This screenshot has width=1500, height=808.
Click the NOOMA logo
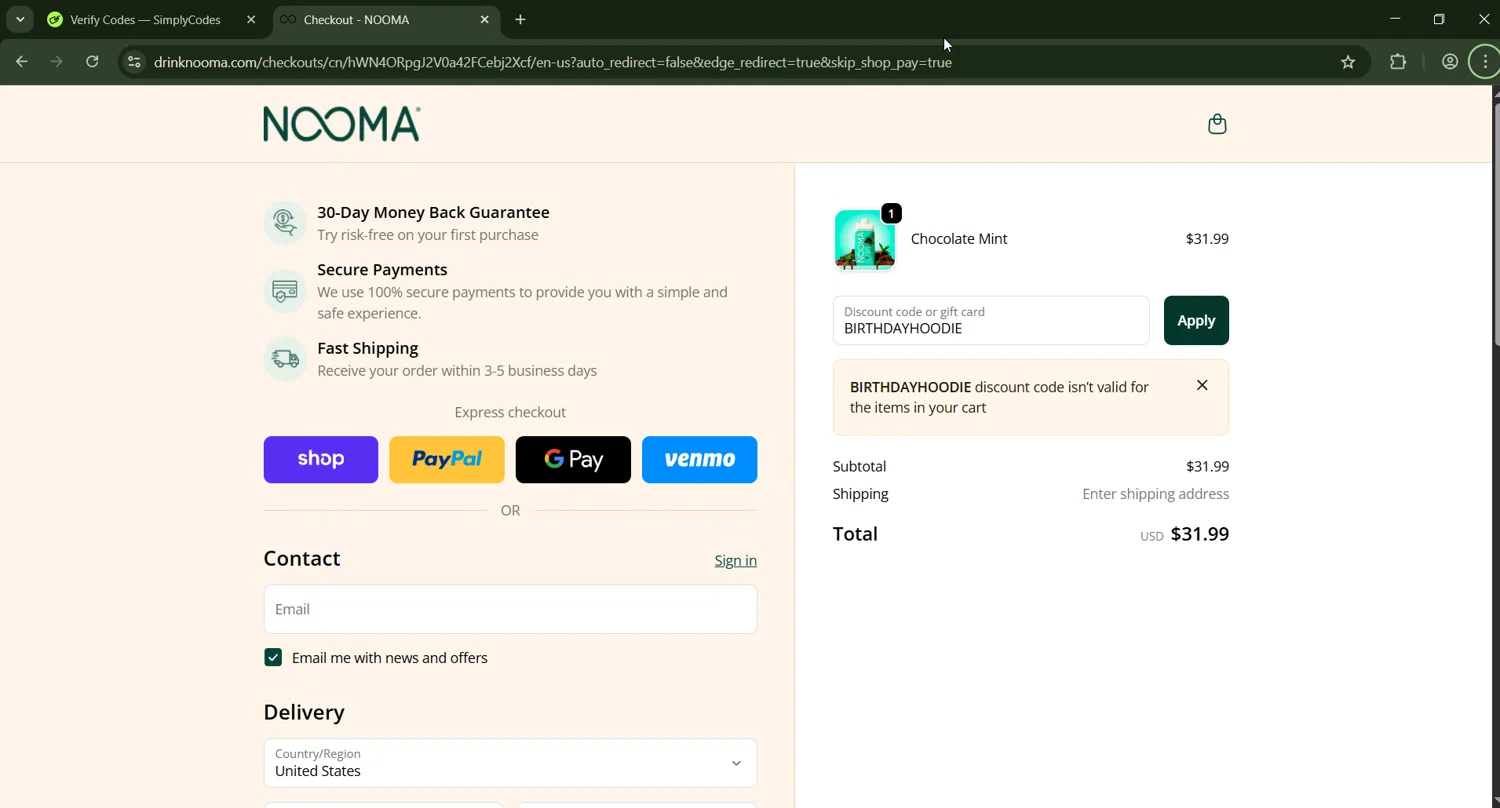(342, 124)
